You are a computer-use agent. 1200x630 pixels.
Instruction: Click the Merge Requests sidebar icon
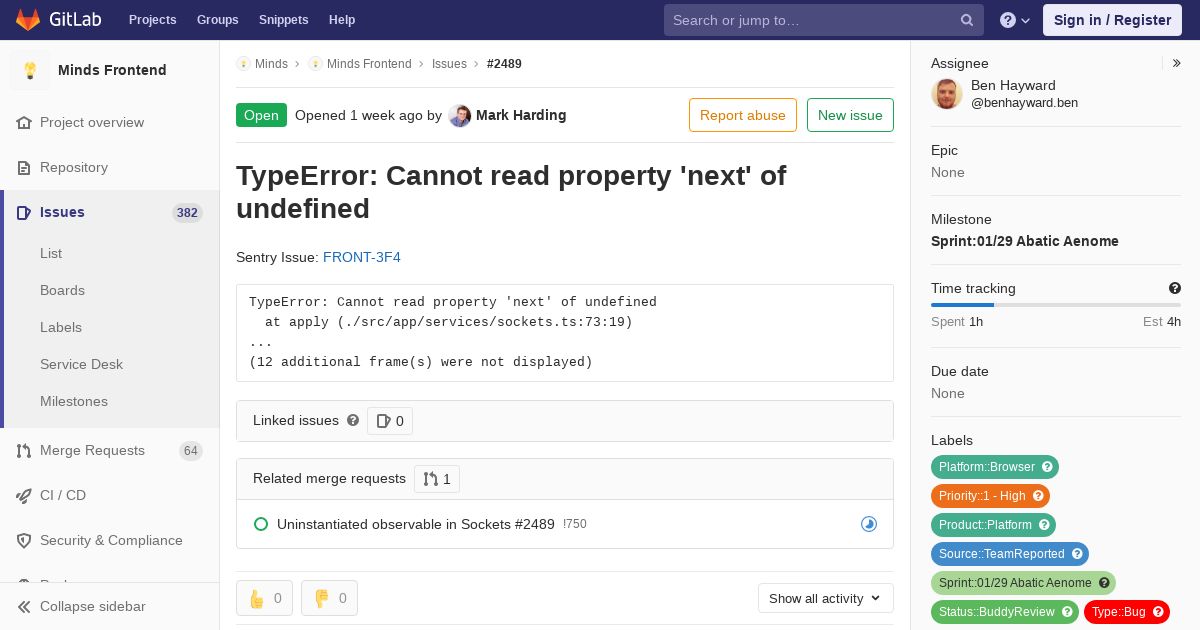[24, 450]
